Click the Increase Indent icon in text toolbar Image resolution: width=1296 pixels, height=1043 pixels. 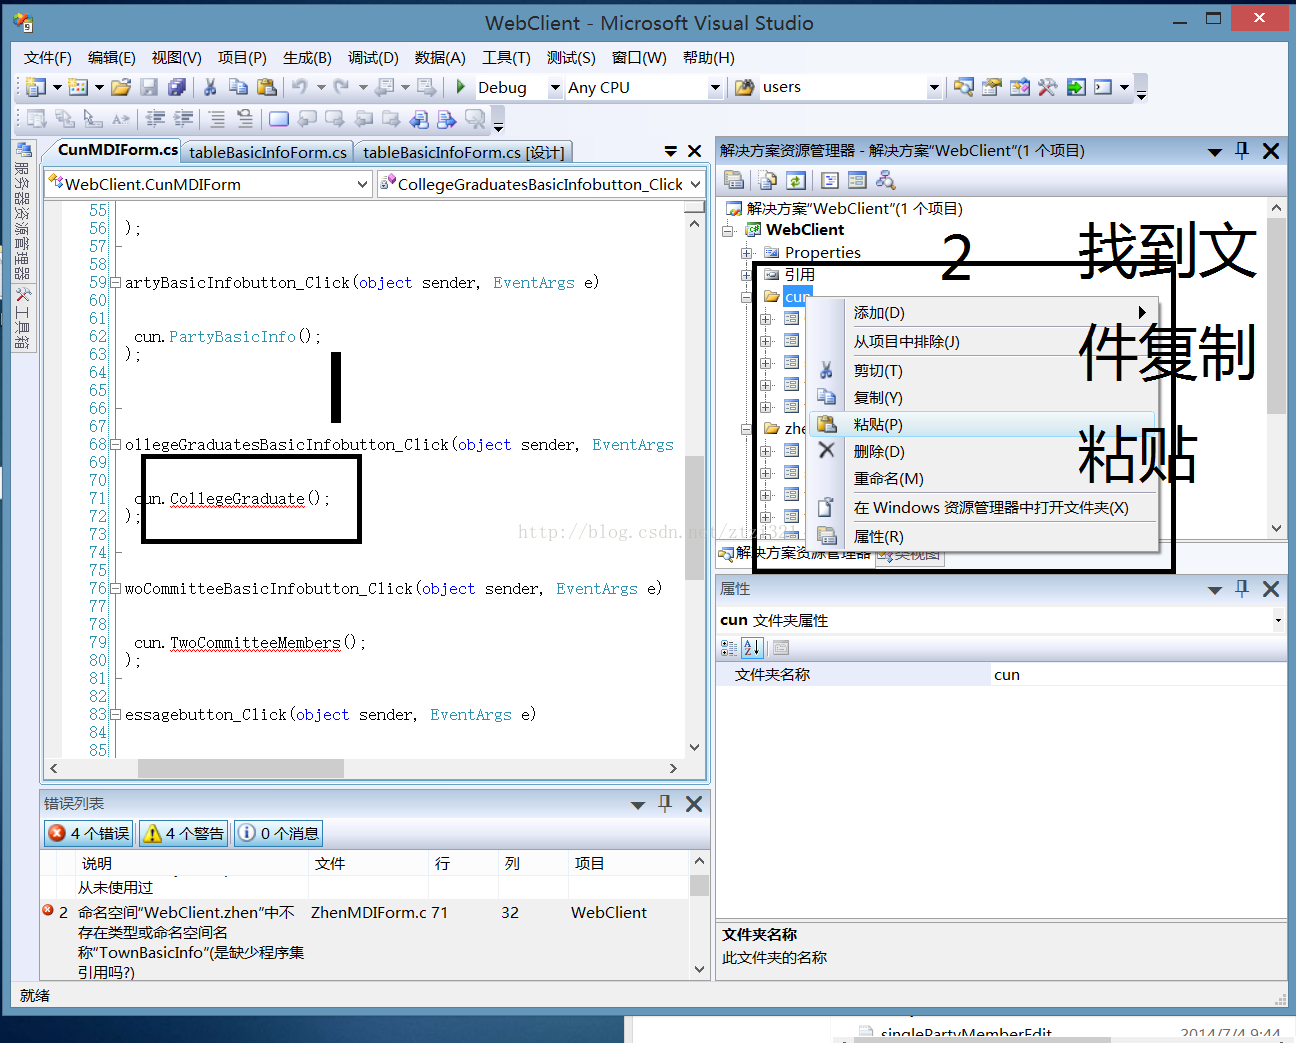[183, 119]
